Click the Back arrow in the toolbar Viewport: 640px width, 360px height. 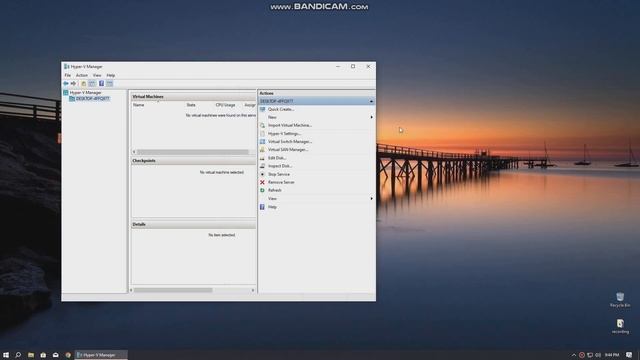click(x=66, y=84)
